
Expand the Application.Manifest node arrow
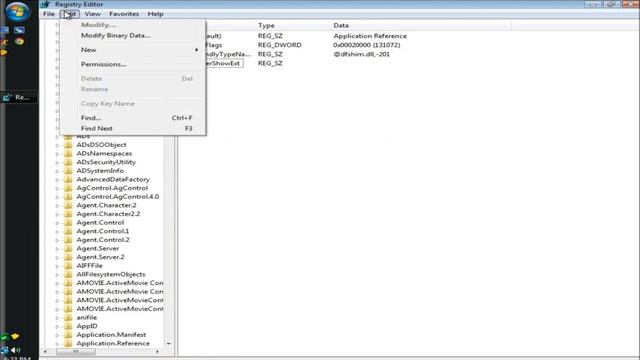pos(57,335)
